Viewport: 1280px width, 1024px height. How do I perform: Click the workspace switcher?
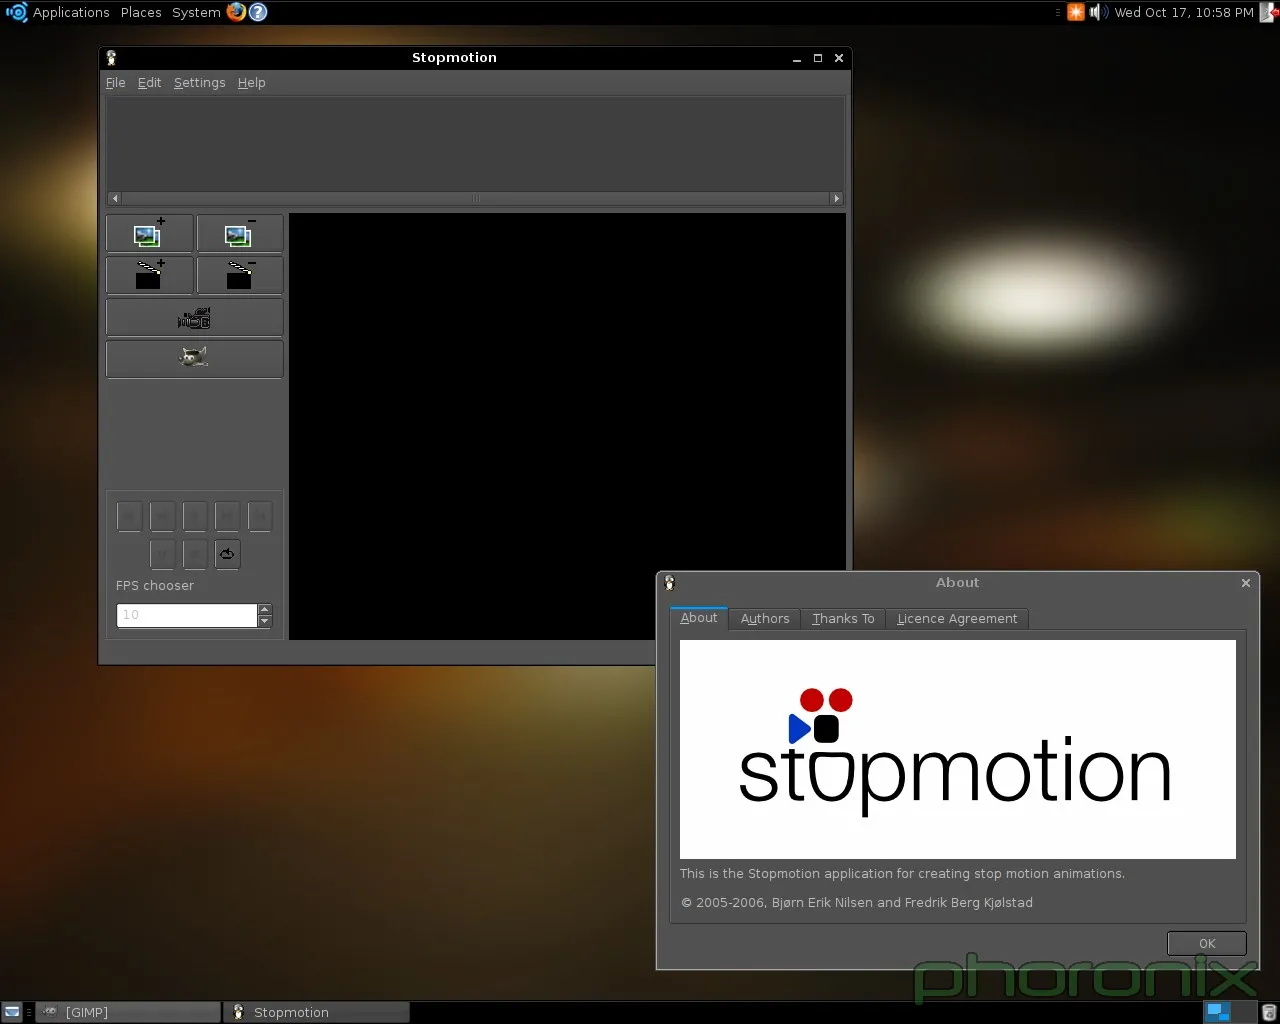click(x=1229, y=1012)
